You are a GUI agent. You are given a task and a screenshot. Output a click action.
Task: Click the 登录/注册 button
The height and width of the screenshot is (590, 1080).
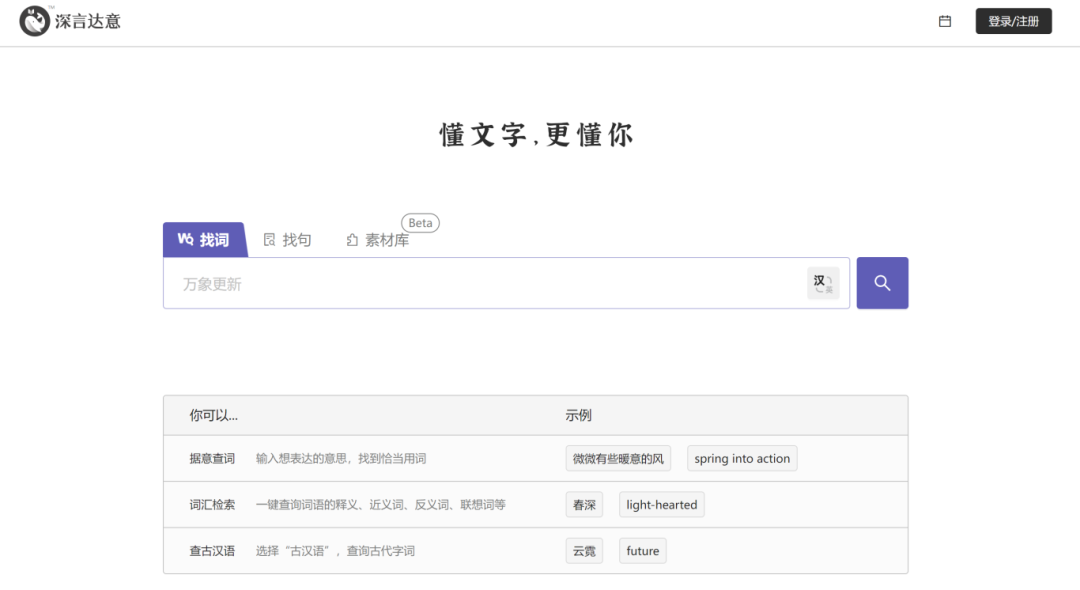click(x=1013, y=21)
